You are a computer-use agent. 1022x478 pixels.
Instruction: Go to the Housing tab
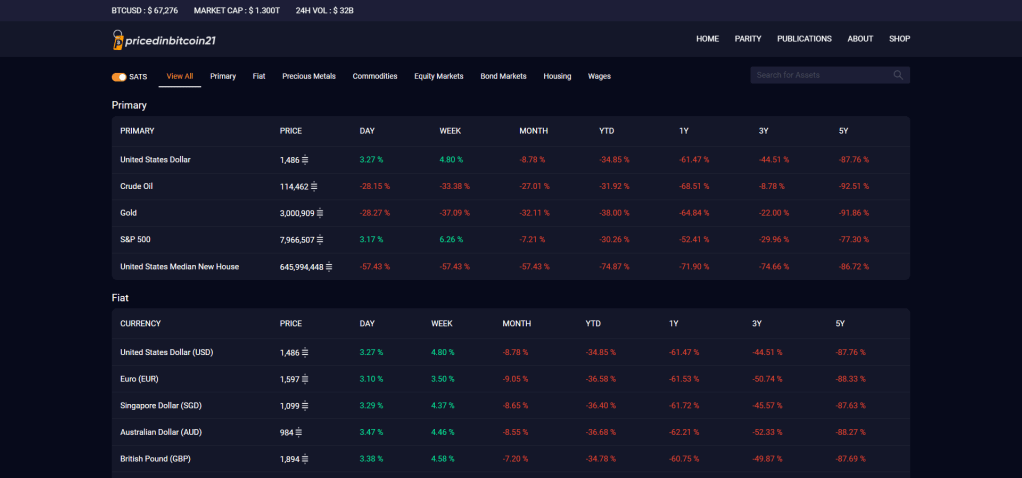[x=557, y=76]
